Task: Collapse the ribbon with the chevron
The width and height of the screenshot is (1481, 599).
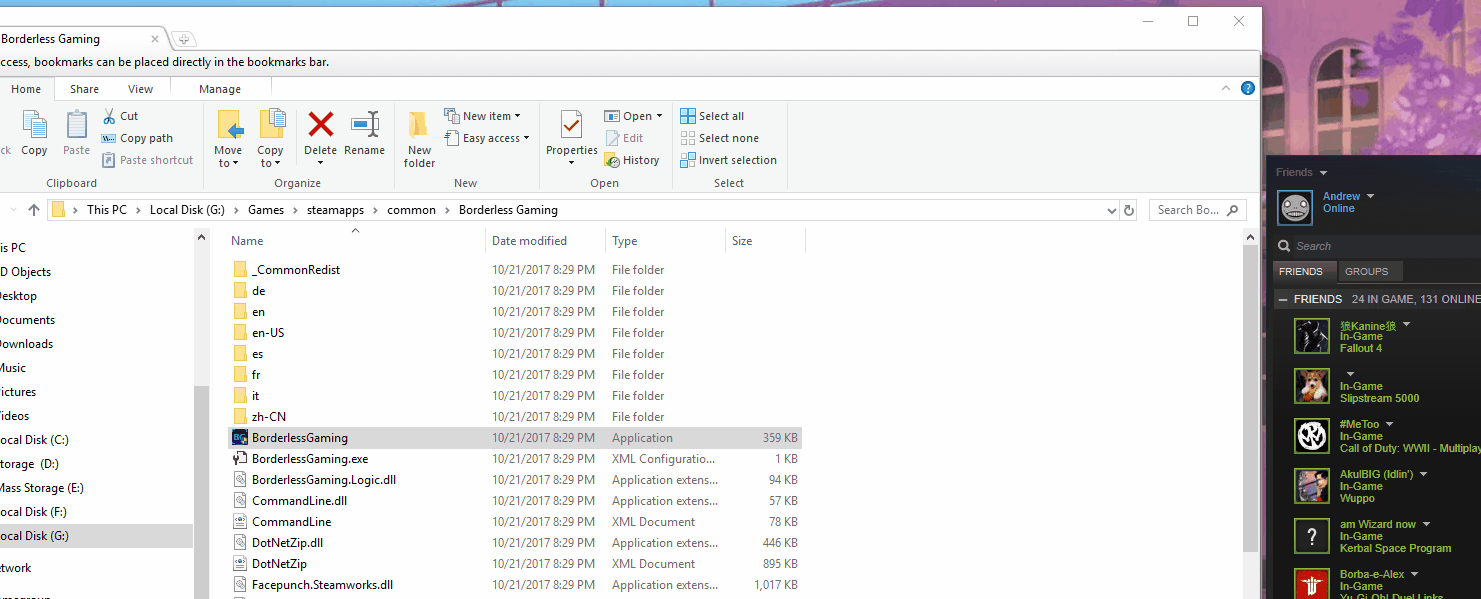Action: 1227,88
